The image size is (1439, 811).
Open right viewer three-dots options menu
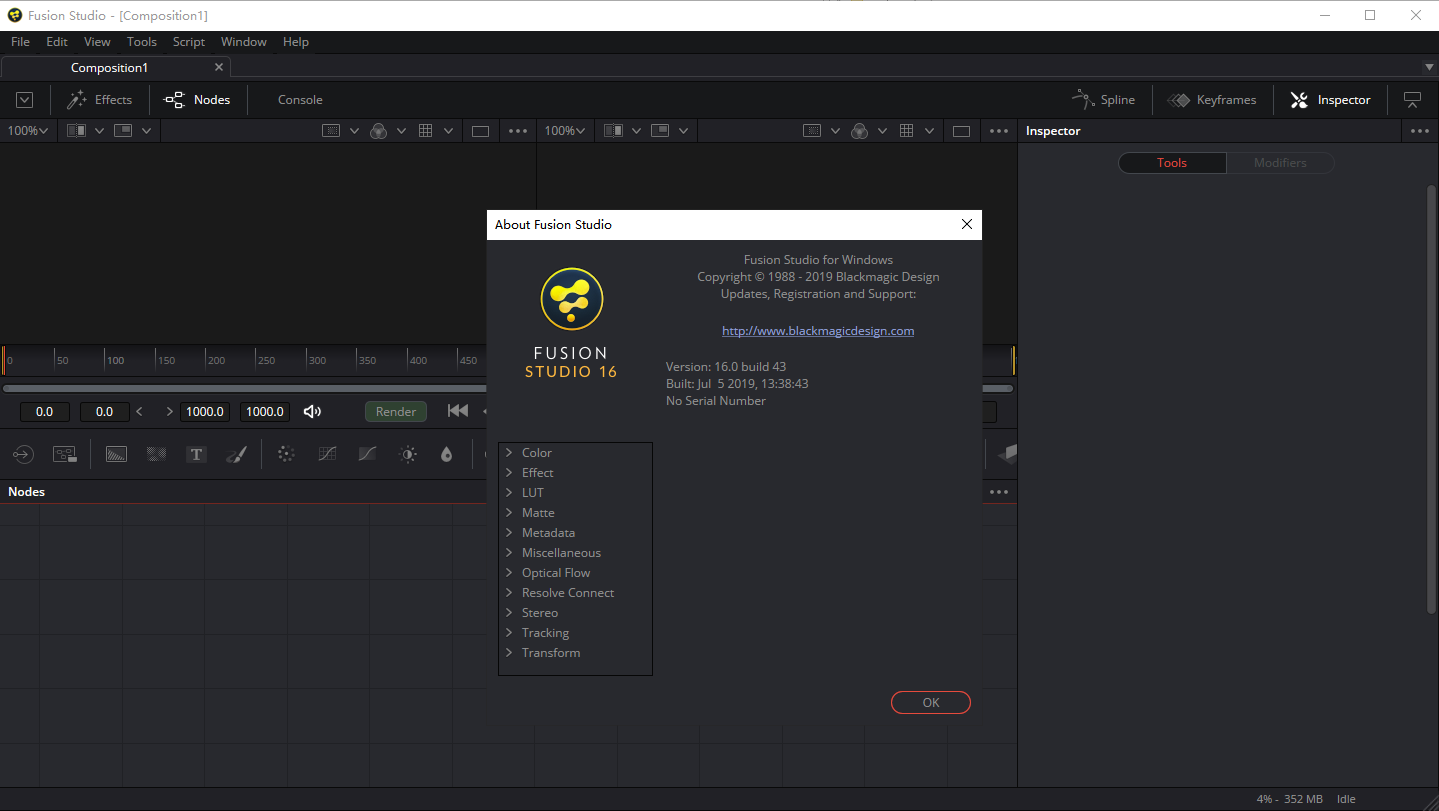coord(999,131)
